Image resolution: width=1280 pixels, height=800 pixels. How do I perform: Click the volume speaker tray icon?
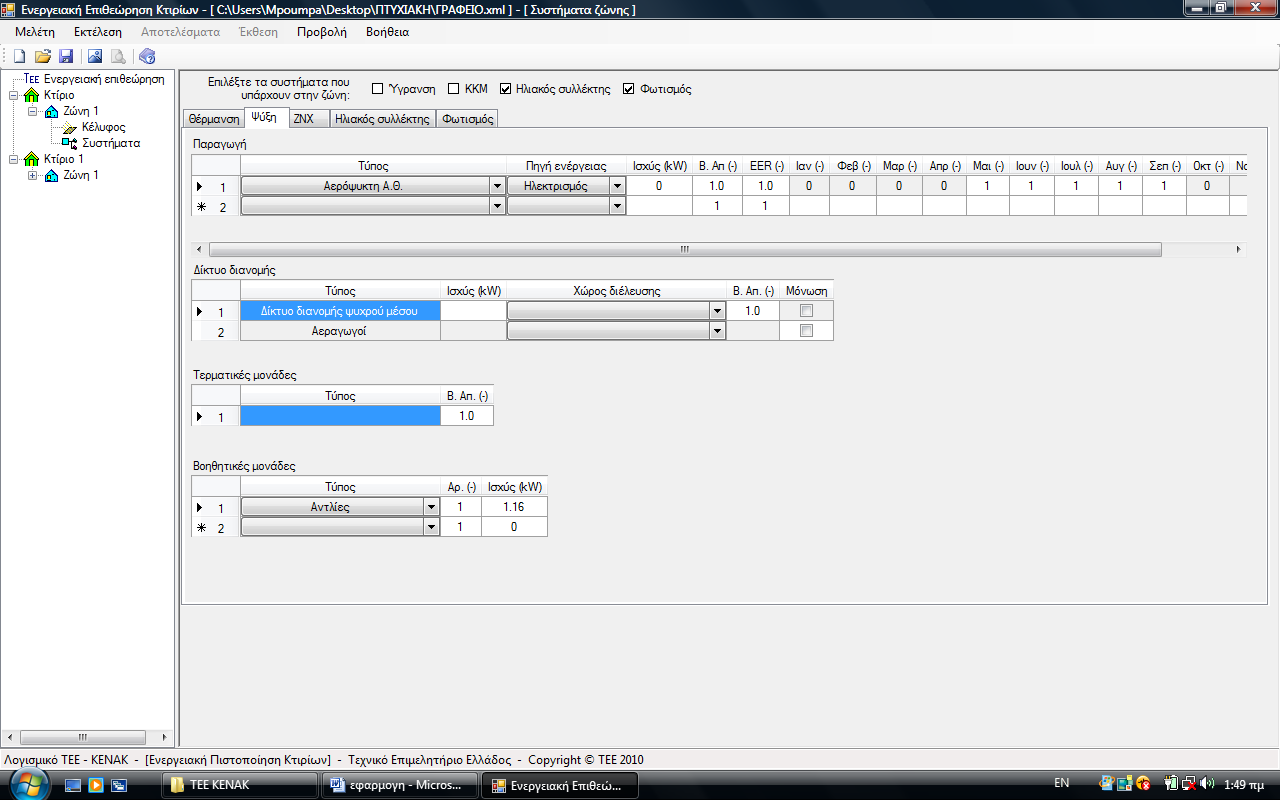pos(1207,784)
